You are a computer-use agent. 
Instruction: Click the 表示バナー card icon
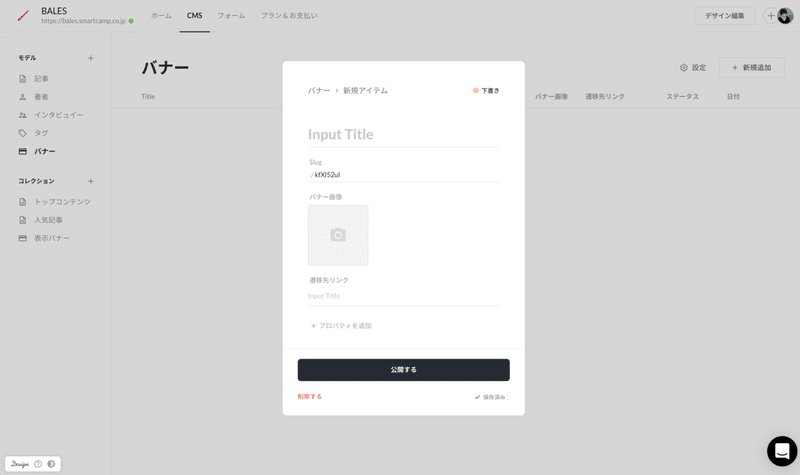pos(22,238)
